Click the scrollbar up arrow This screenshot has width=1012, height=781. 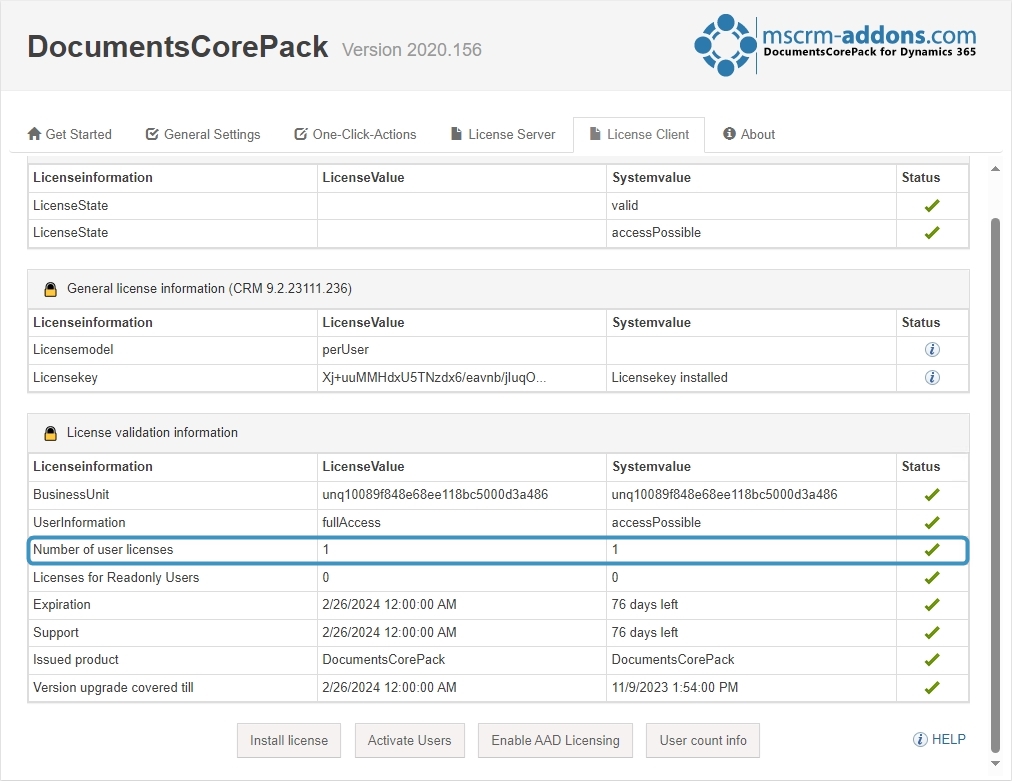(995, 169)
